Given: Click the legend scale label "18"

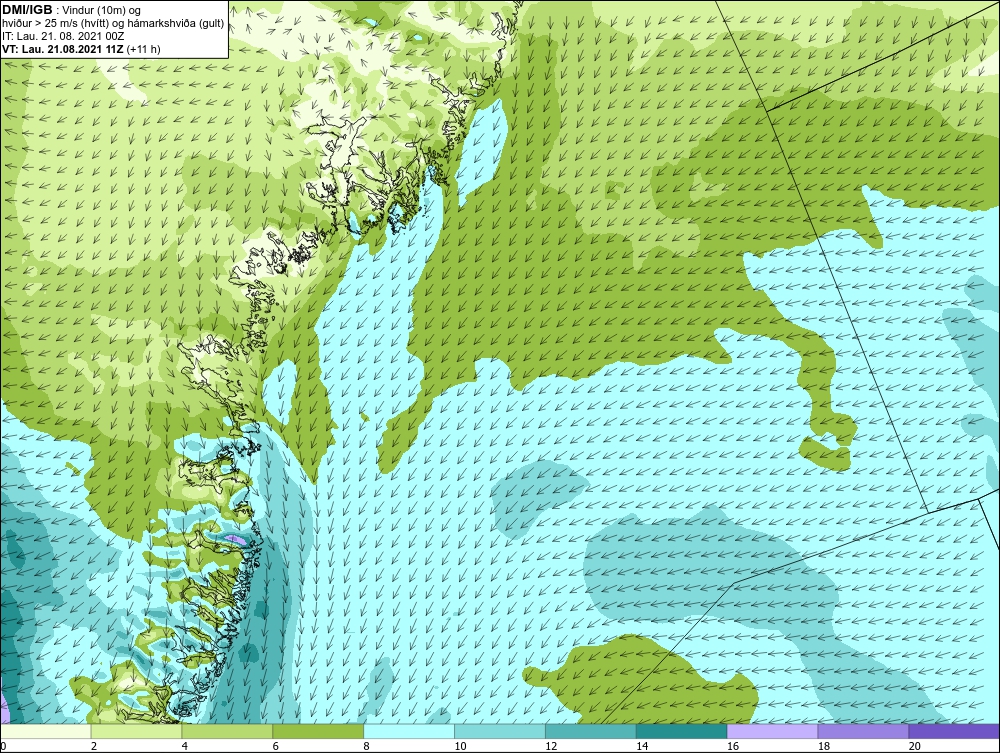Looking at the screenshot, I should pos(823,746).
